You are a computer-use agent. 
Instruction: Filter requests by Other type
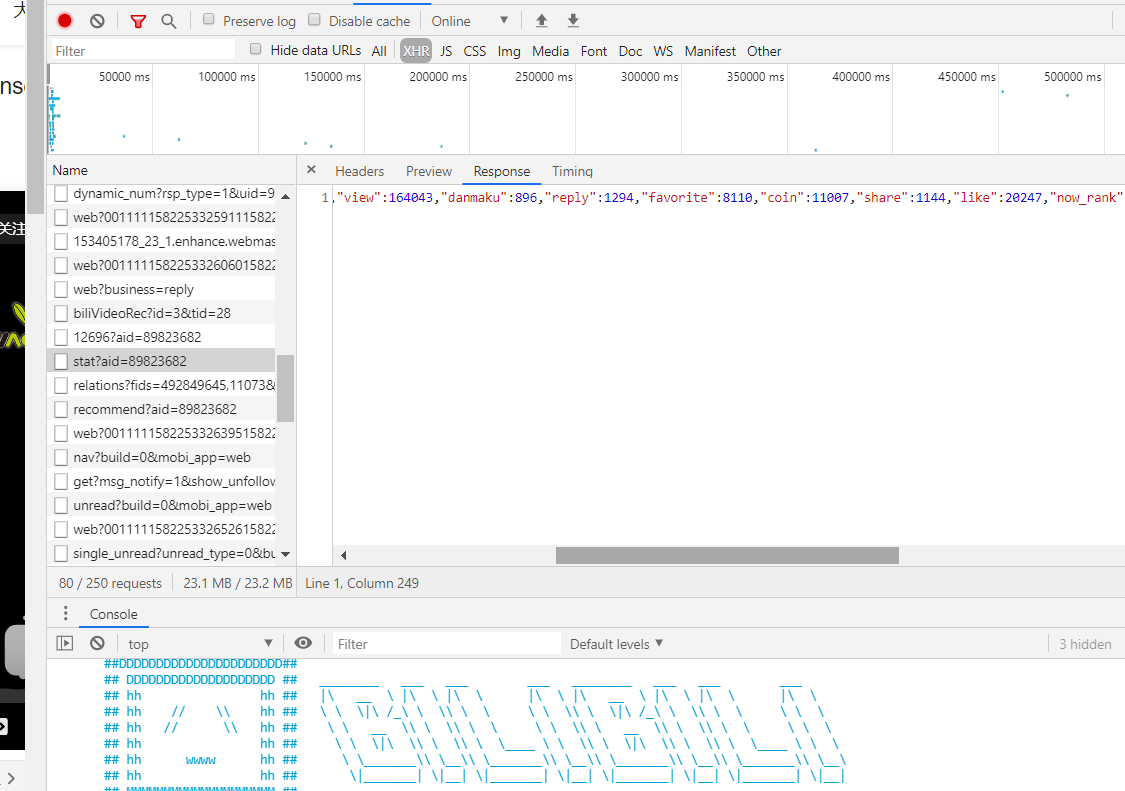coord(764,51)
